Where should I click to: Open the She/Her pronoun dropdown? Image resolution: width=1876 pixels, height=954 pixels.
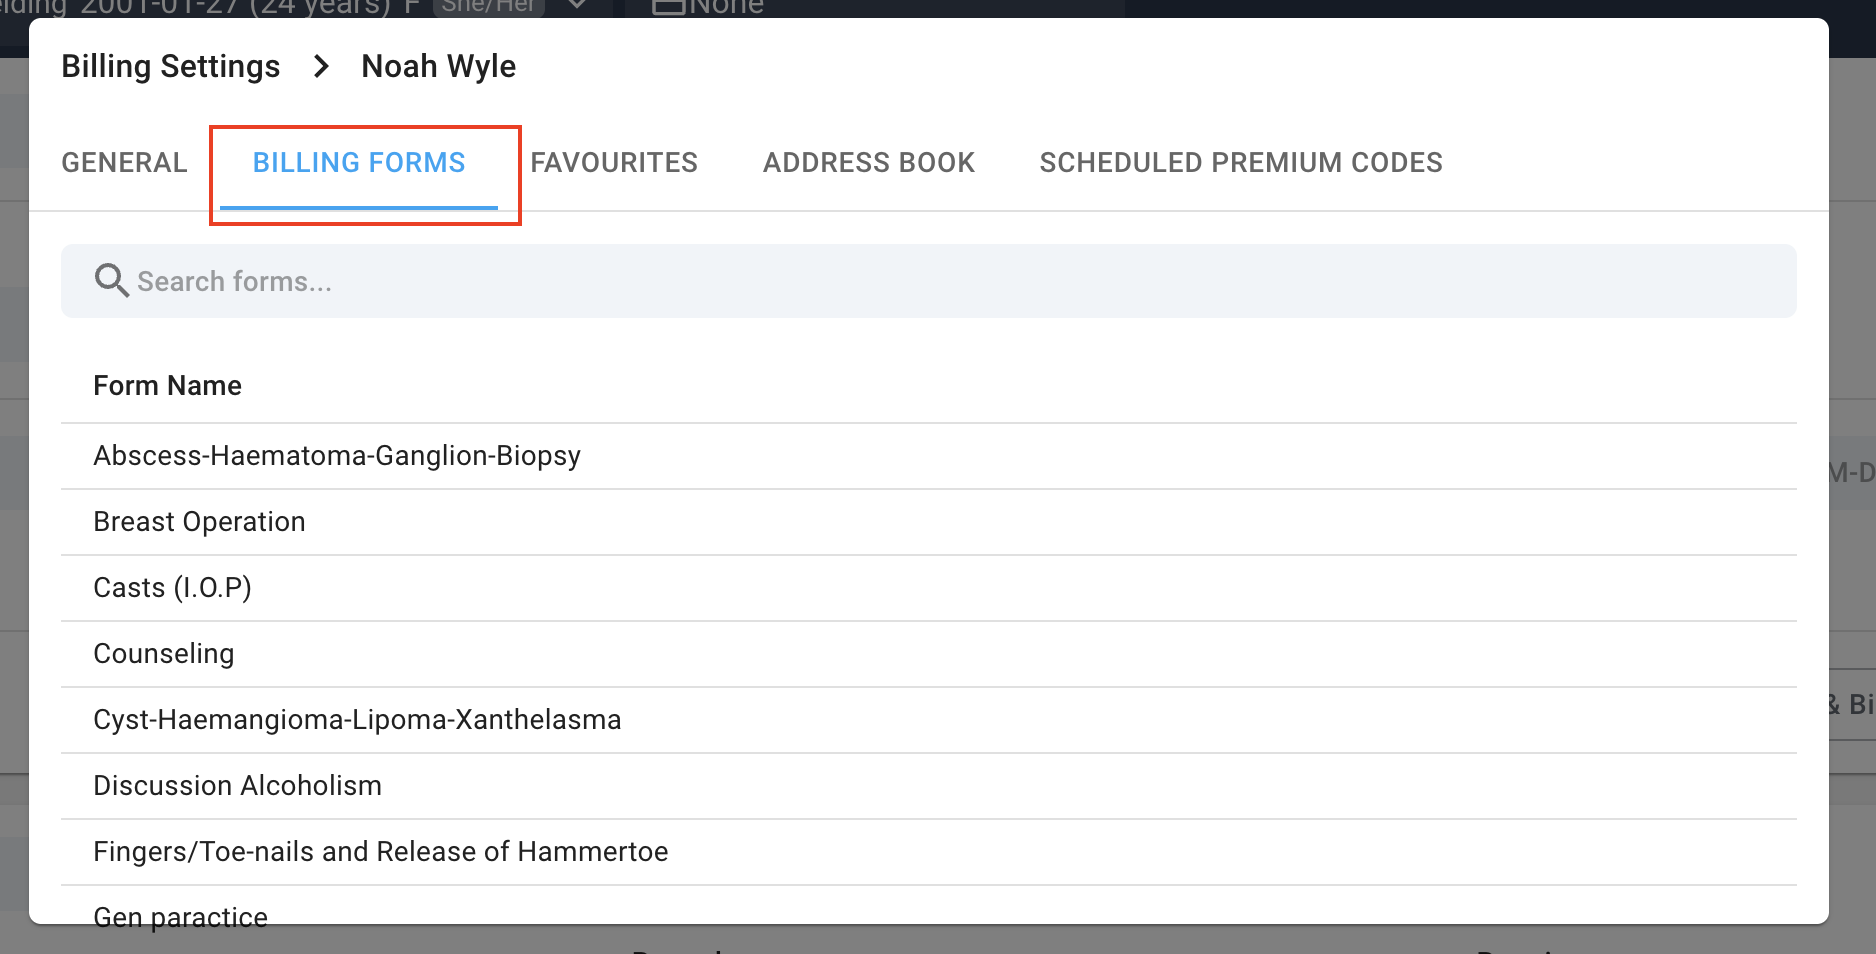[577, 6]
